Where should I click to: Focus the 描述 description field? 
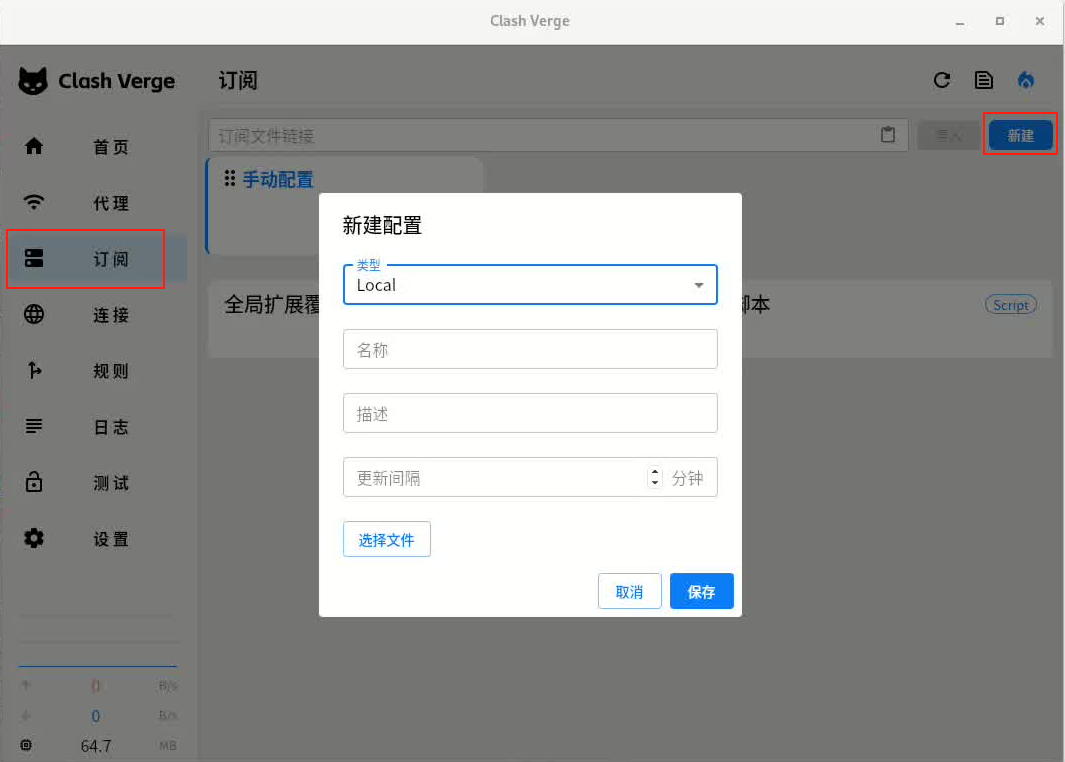coord(530,414)
